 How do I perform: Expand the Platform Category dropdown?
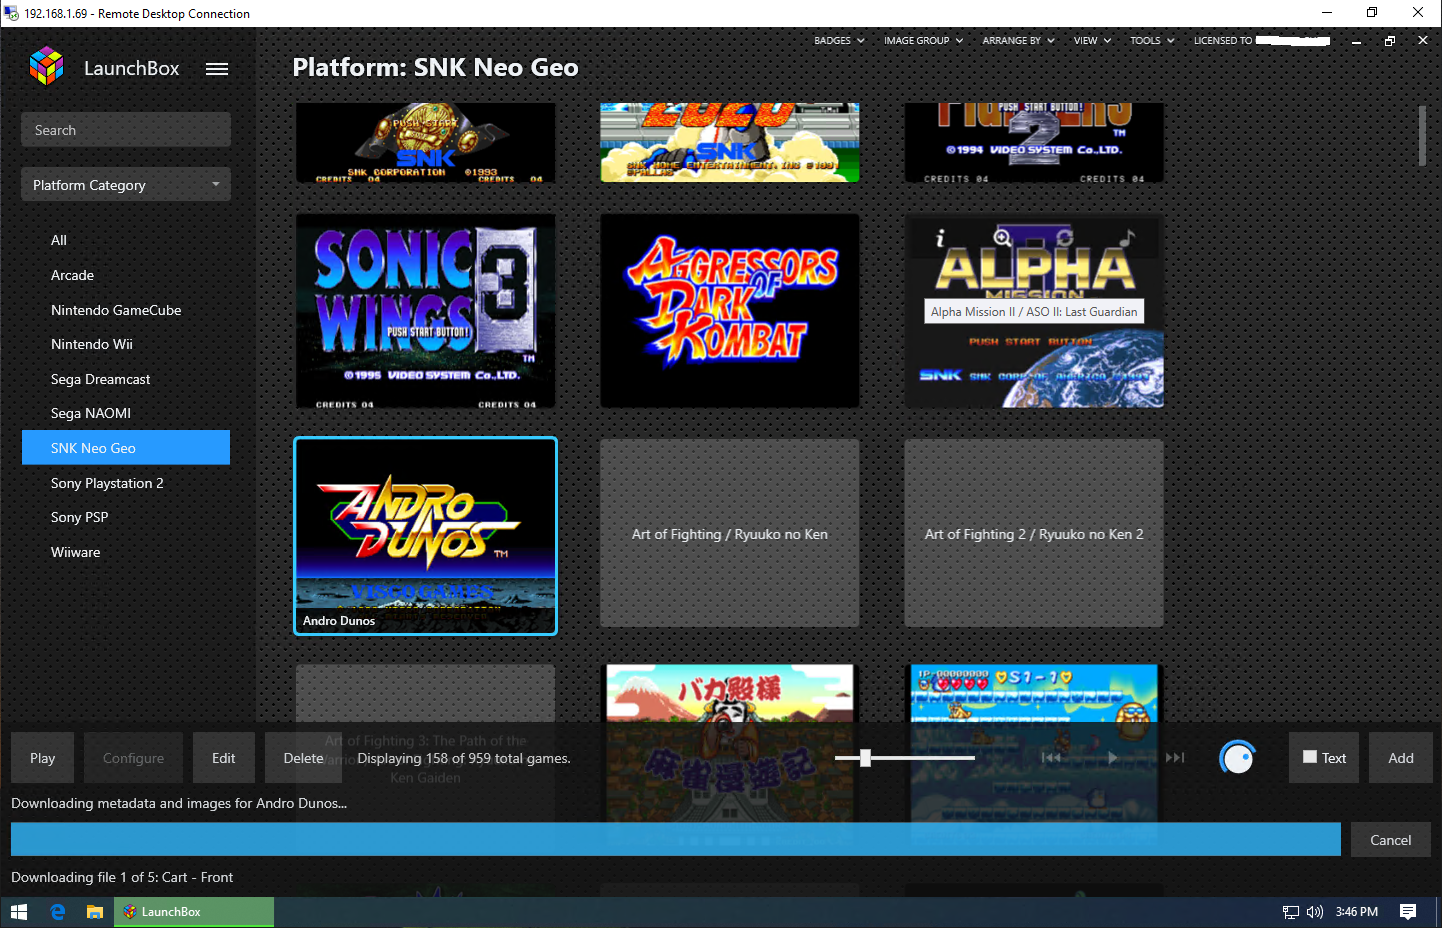click(126, 185)
